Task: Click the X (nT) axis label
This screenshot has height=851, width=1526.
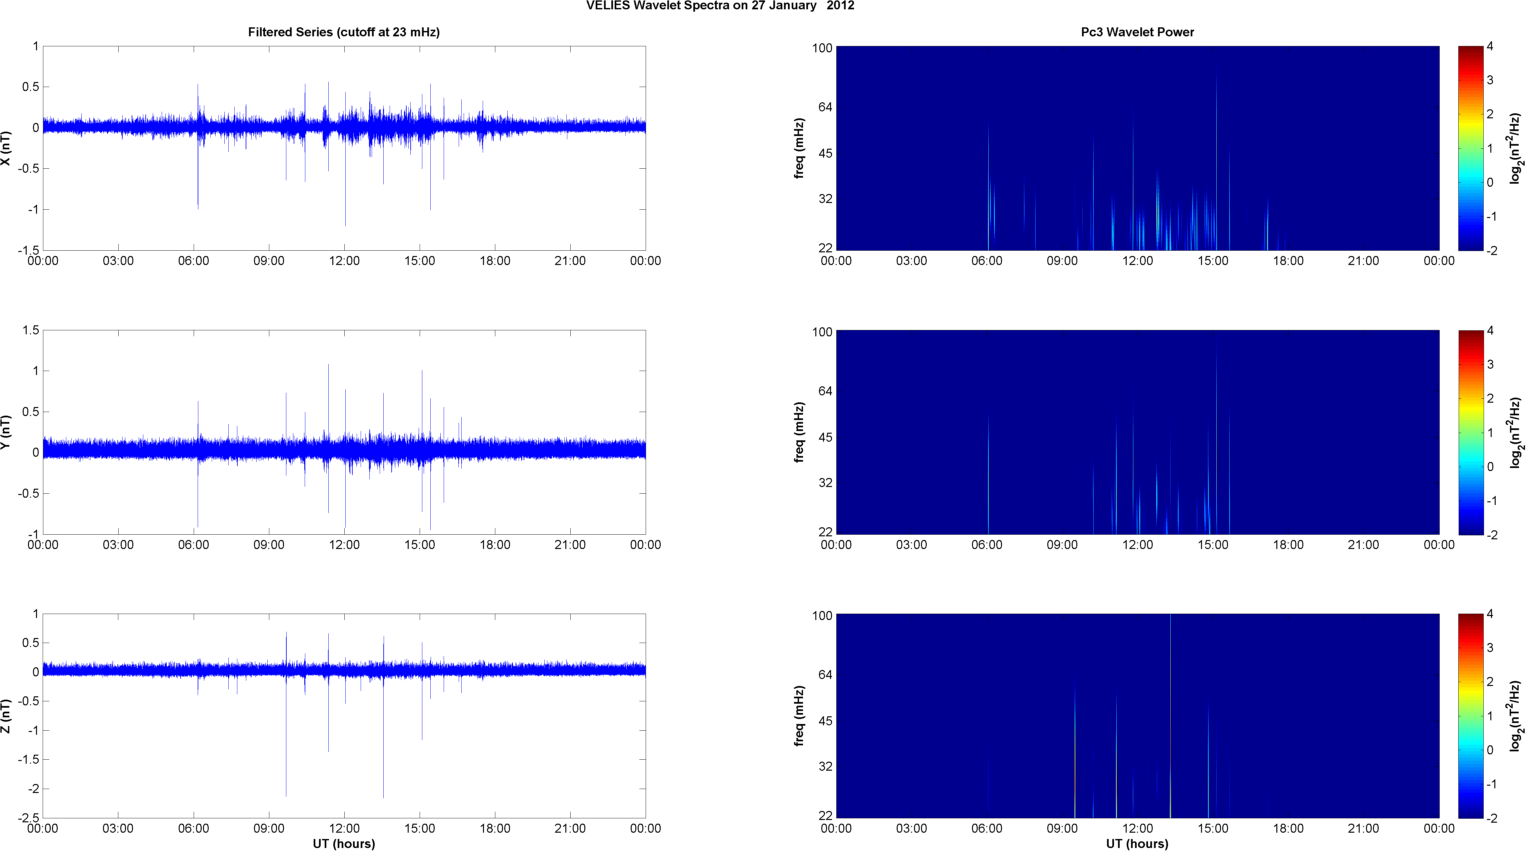Action: (x=6, y=148)
